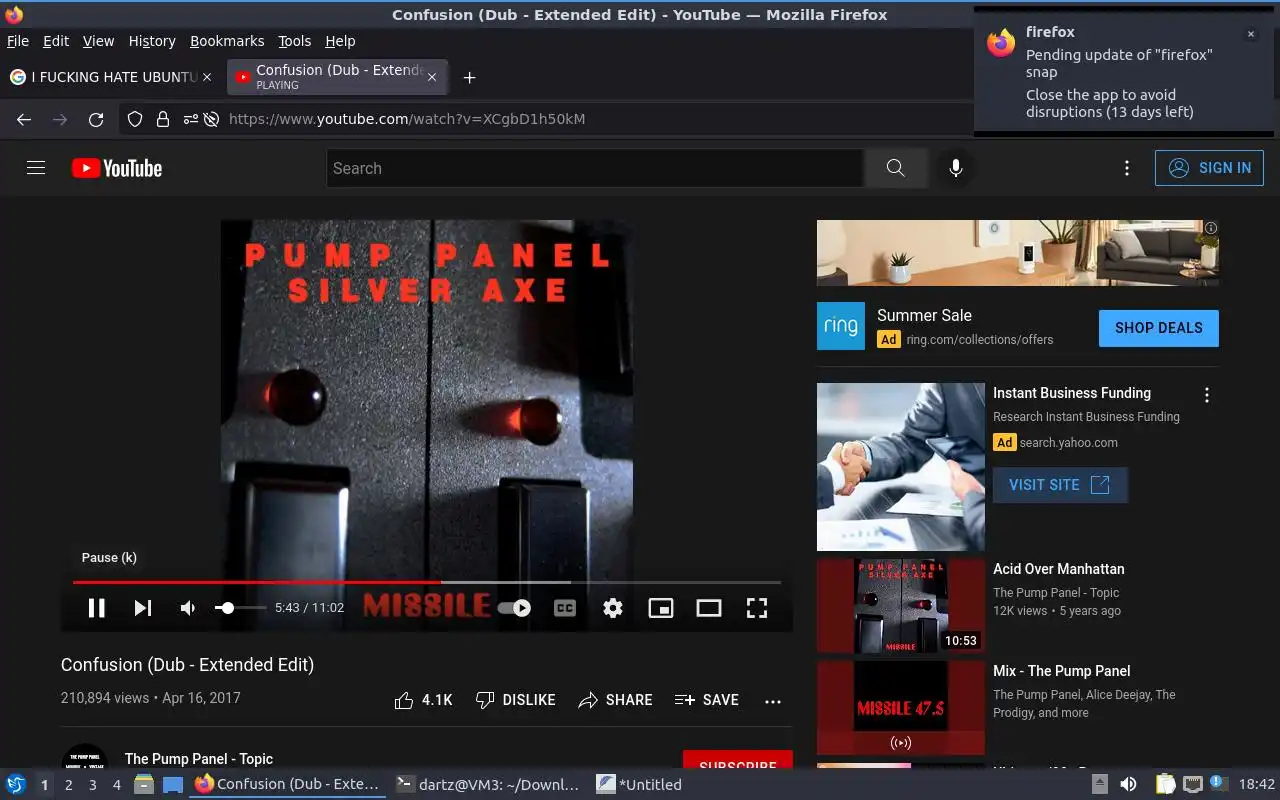Open options menu for Instant Business Funding ad
The image size is (1280, 800).
tap(1207, 395)
